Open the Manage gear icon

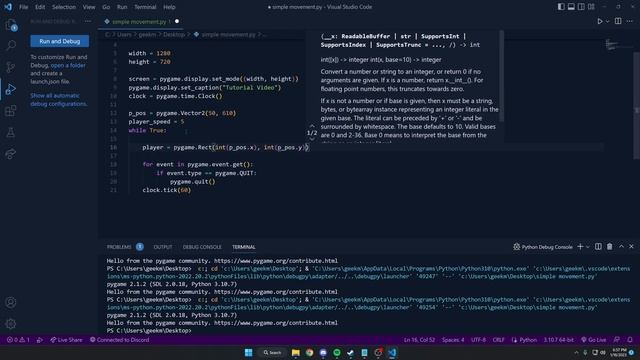(11, 324)
